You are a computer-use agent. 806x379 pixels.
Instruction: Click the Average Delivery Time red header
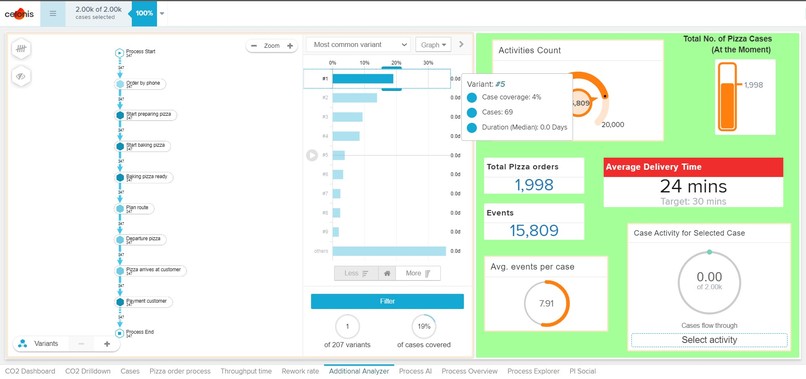[693, 167]
